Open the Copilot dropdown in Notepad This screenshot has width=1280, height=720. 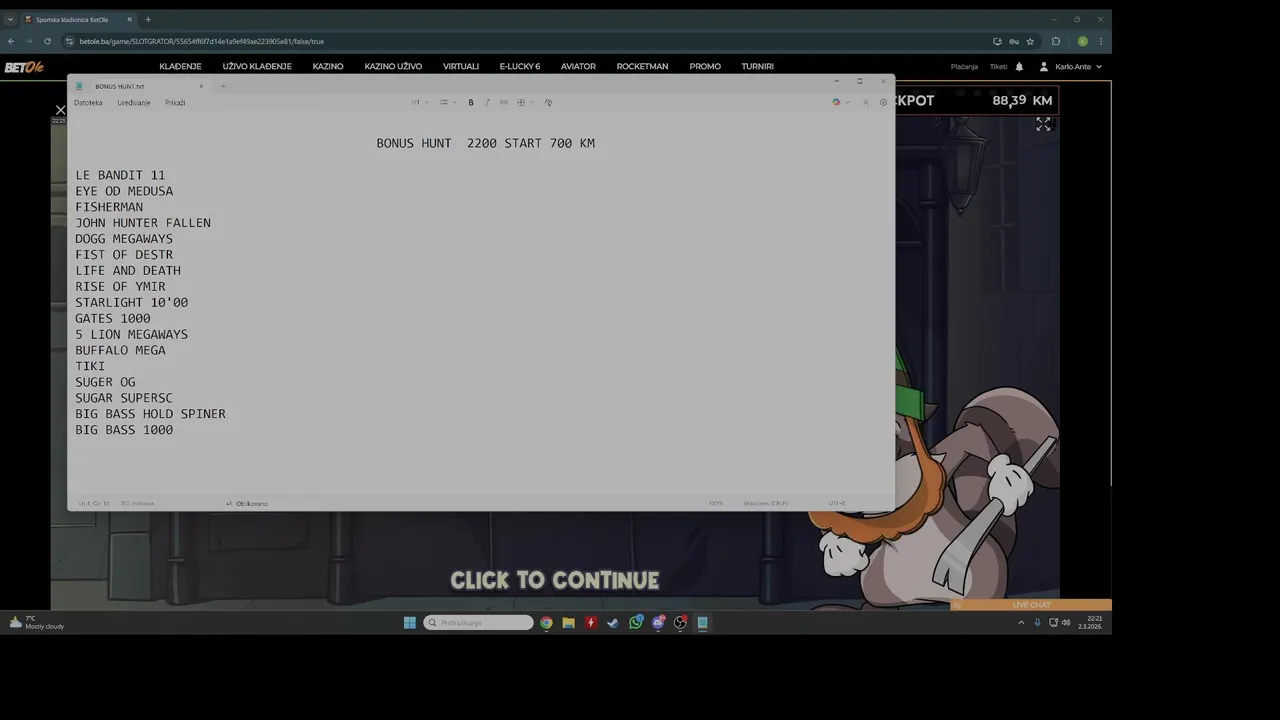(840, 102)
